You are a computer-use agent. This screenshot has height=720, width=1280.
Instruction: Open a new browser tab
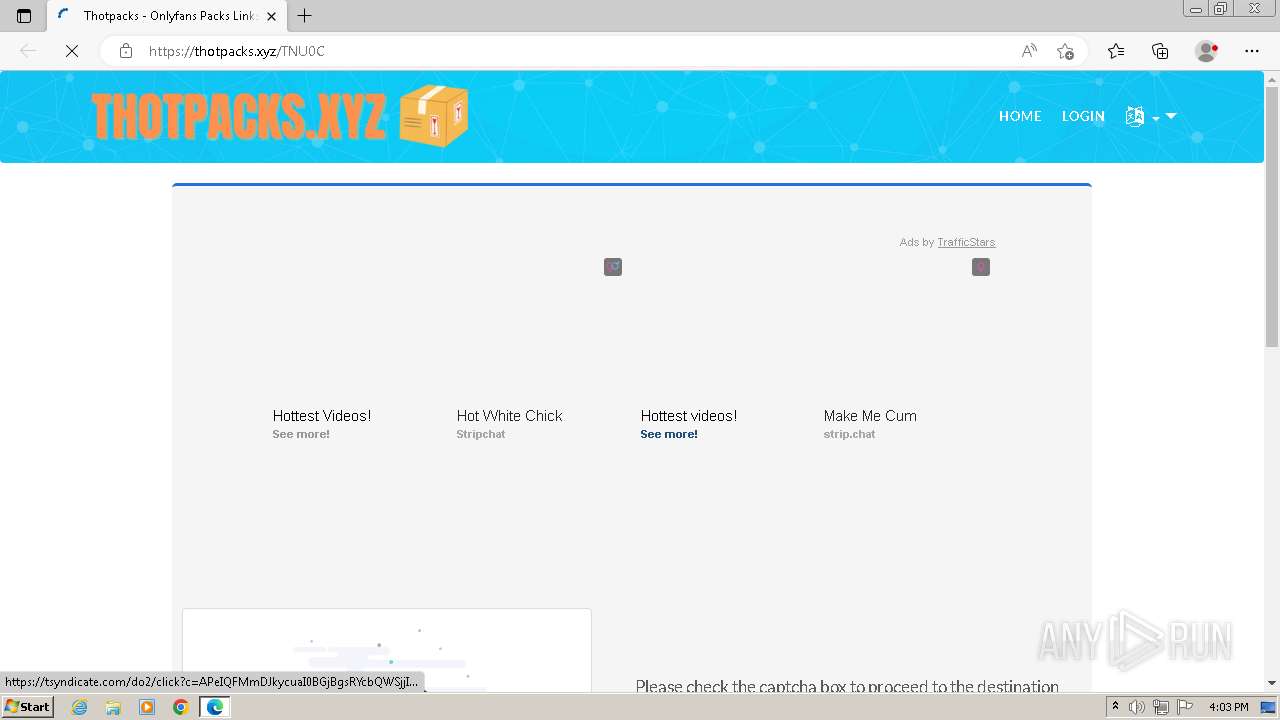[x=305, y=16]
